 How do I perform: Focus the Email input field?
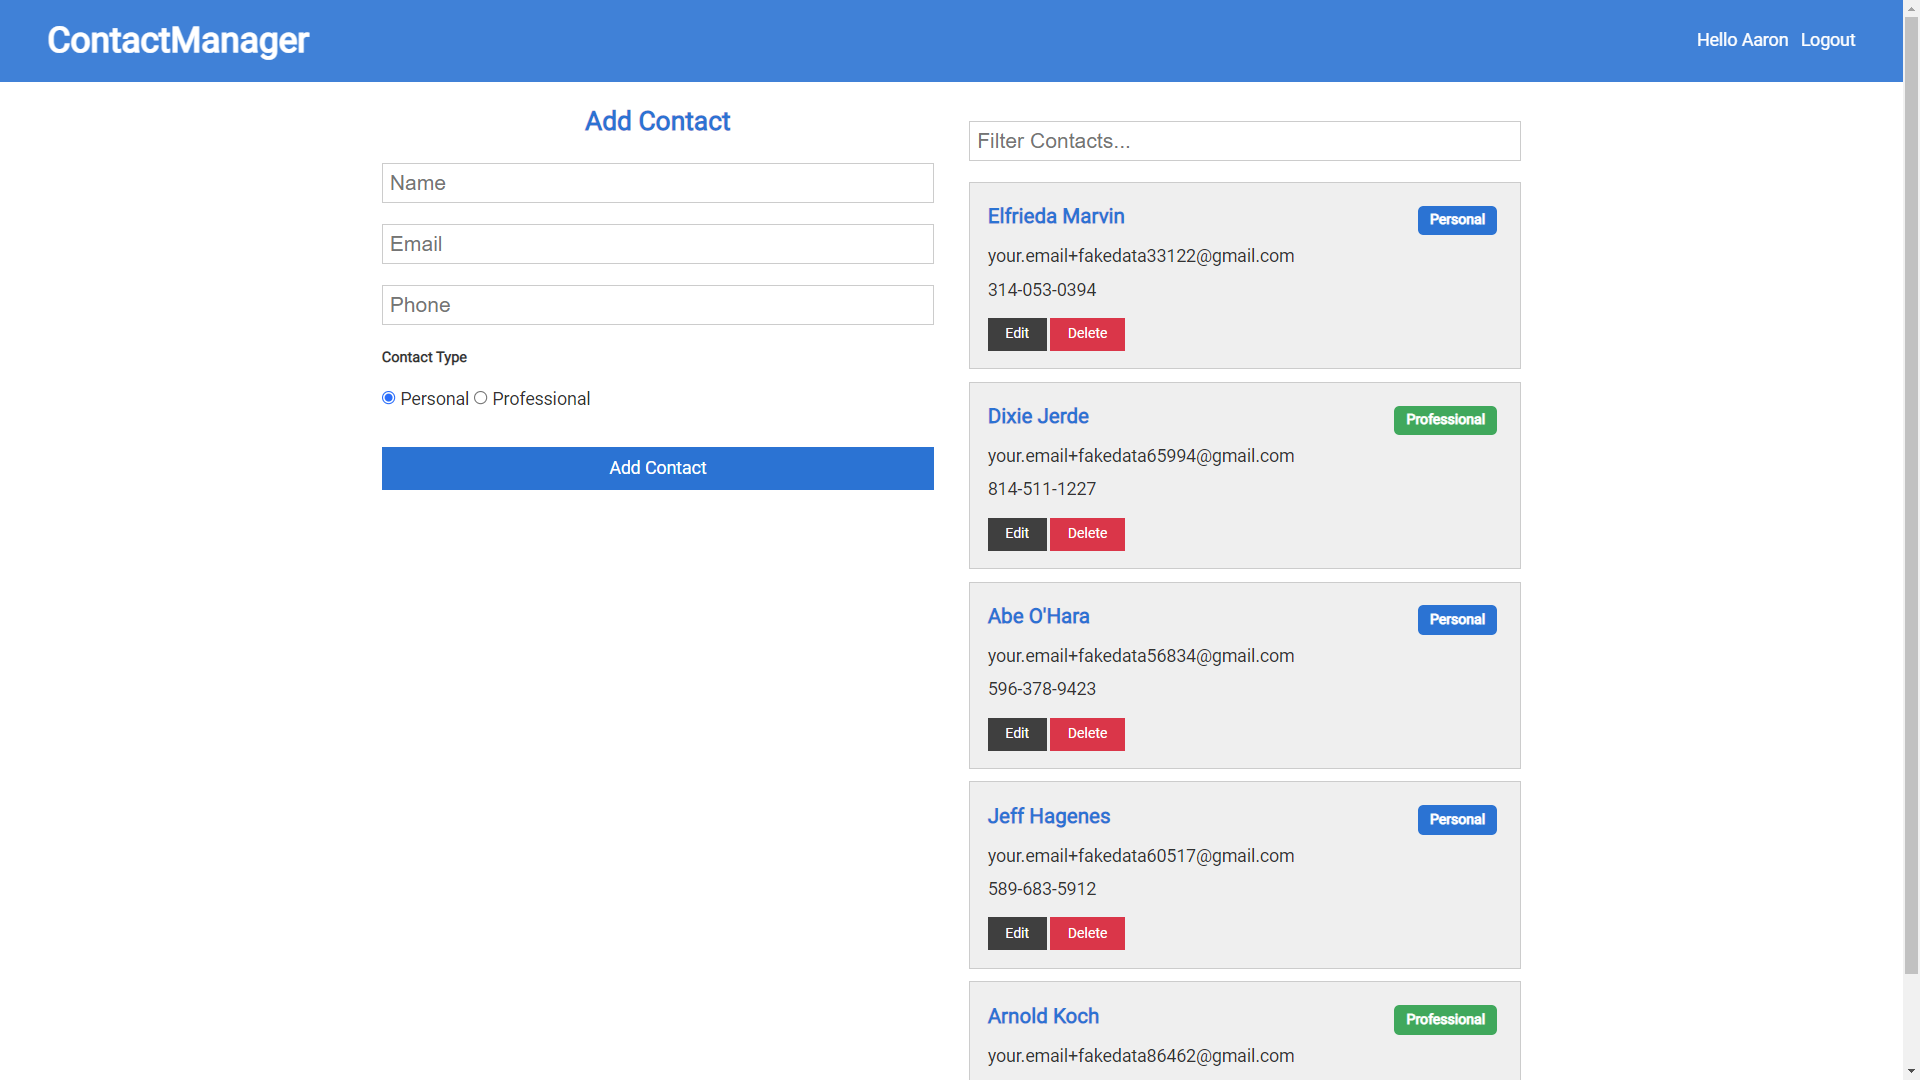[657, 244]
